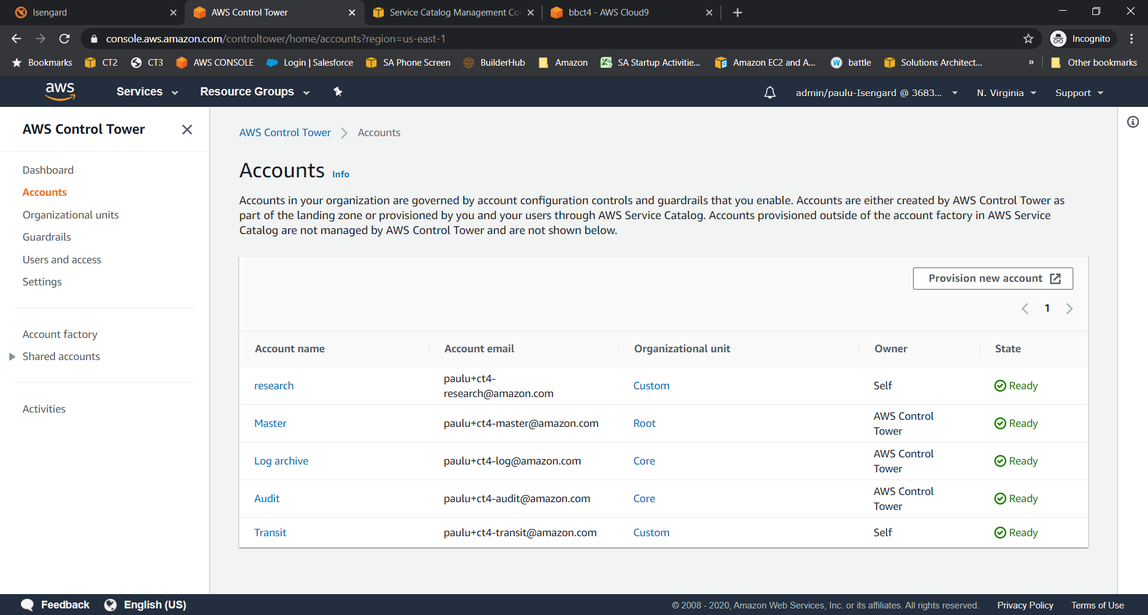
Task: Click the Incognito profile icon
Action: (1058, 39)
